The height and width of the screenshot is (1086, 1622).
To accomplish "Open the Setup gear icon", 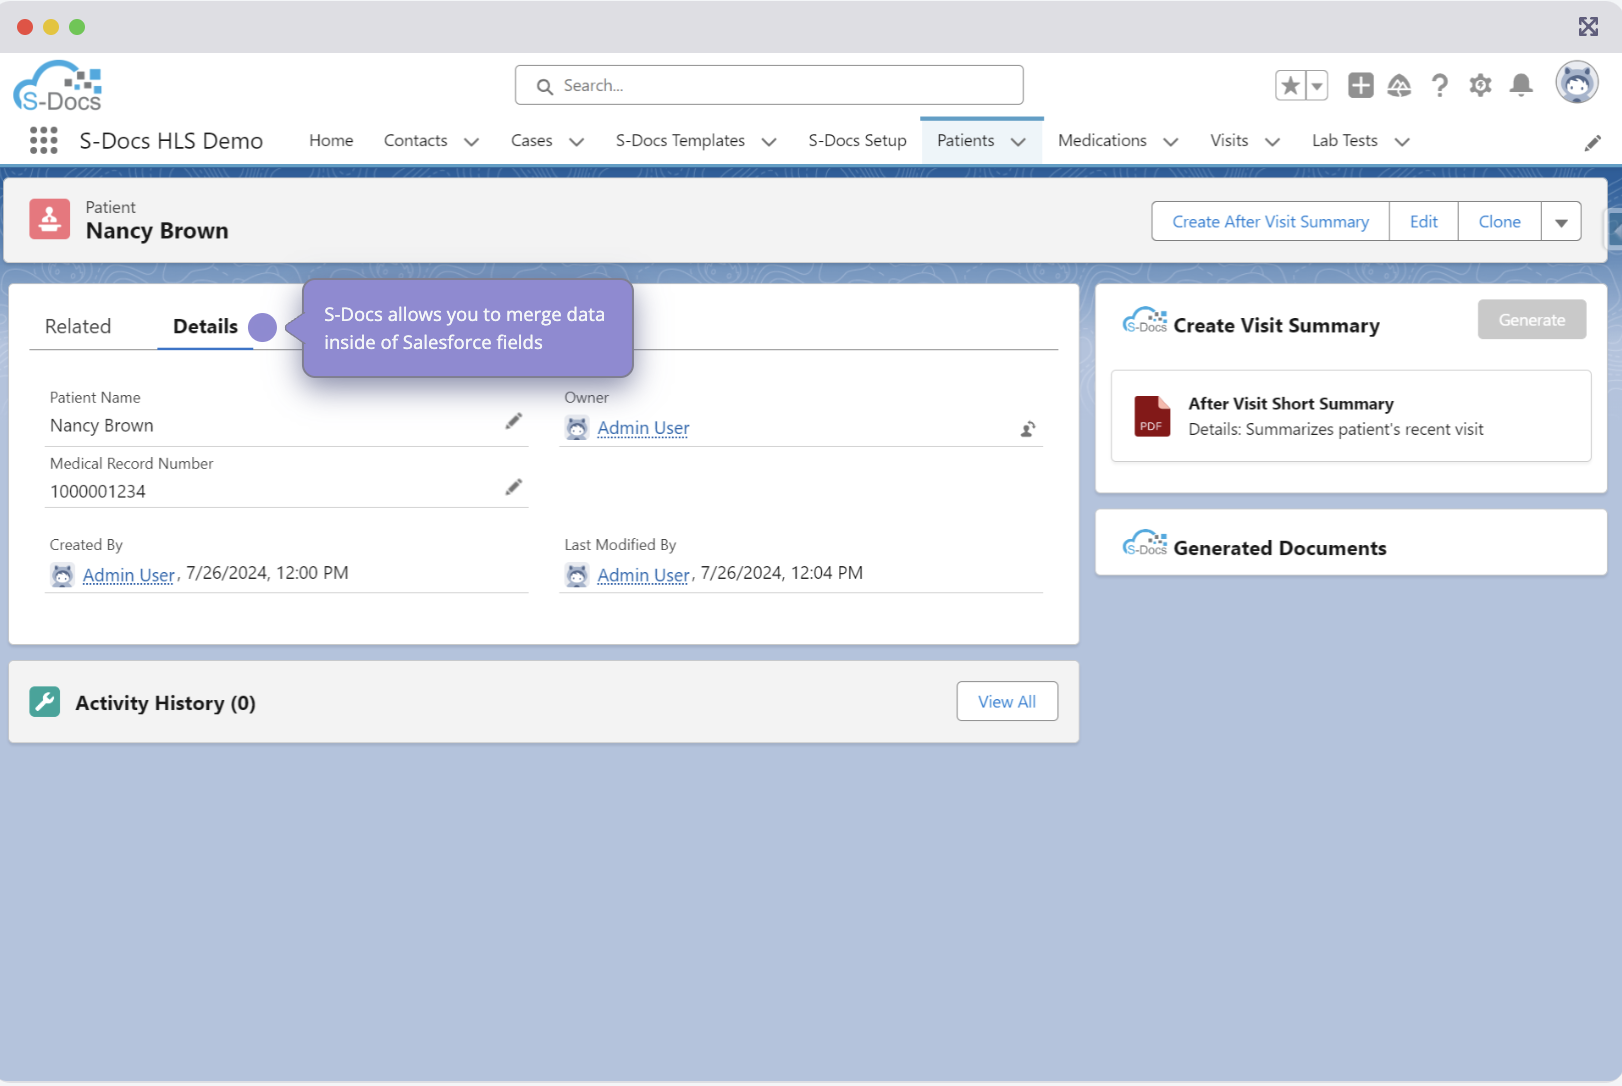I will (1480, 86).
